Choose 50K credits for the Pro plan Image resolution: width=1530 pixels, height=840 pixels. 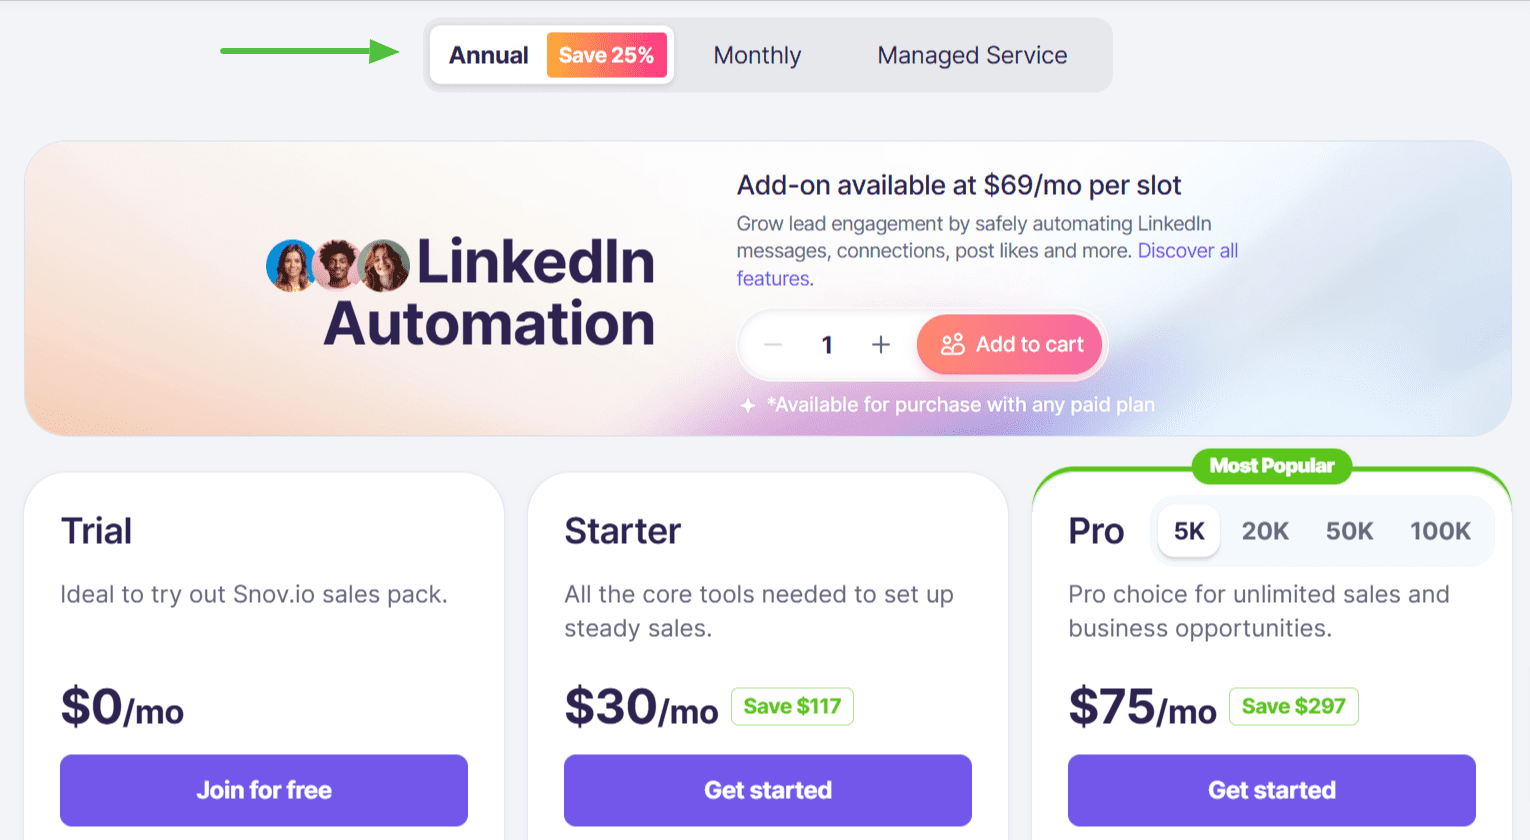pyautogui.click(x=1349, y=531)
